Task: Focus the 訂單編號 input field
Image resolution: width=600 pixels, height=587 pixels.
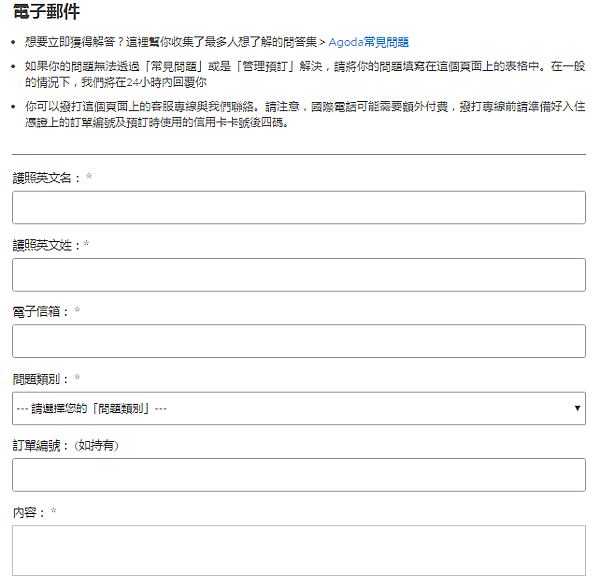Action: tap(298, 475)
